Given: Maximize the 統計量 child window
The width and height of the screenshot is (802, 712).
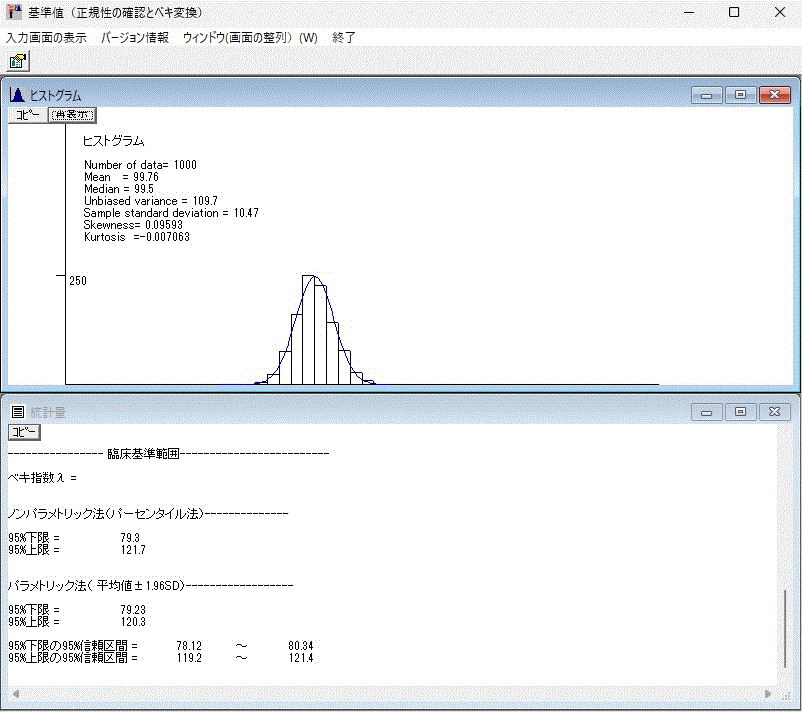Looking at the screenshot, I should tap(741, 412).
